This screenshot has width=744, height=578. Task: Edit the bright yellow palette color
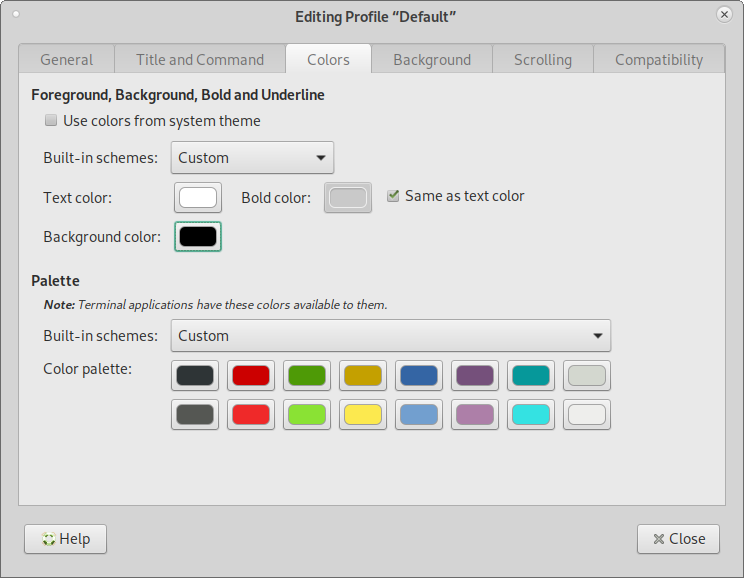point(363,414)
